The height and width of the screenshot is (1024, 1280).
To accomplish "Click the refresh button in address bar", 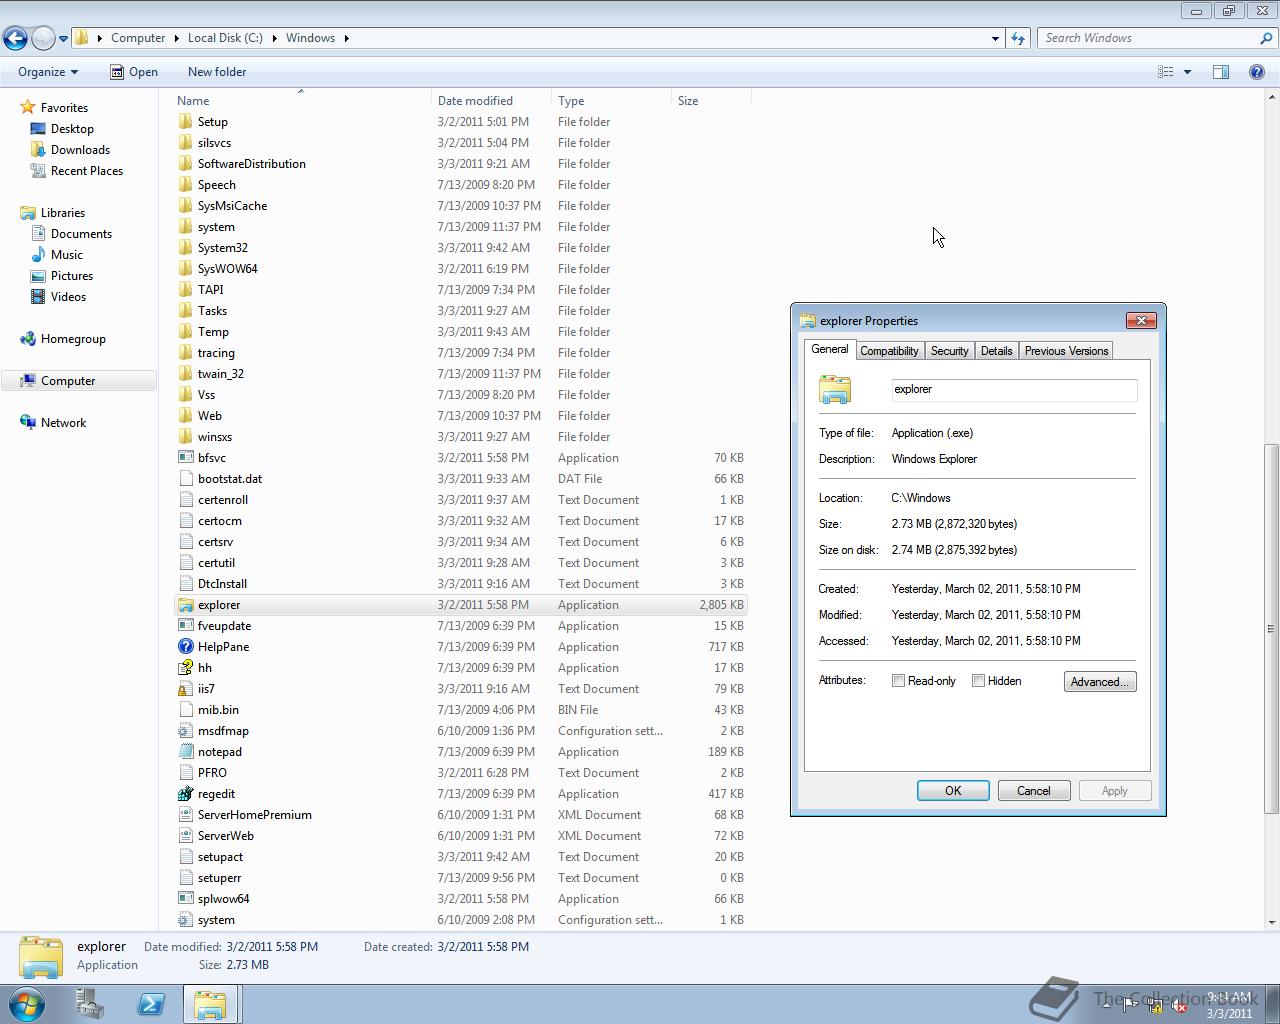I will pos(1018,38).
